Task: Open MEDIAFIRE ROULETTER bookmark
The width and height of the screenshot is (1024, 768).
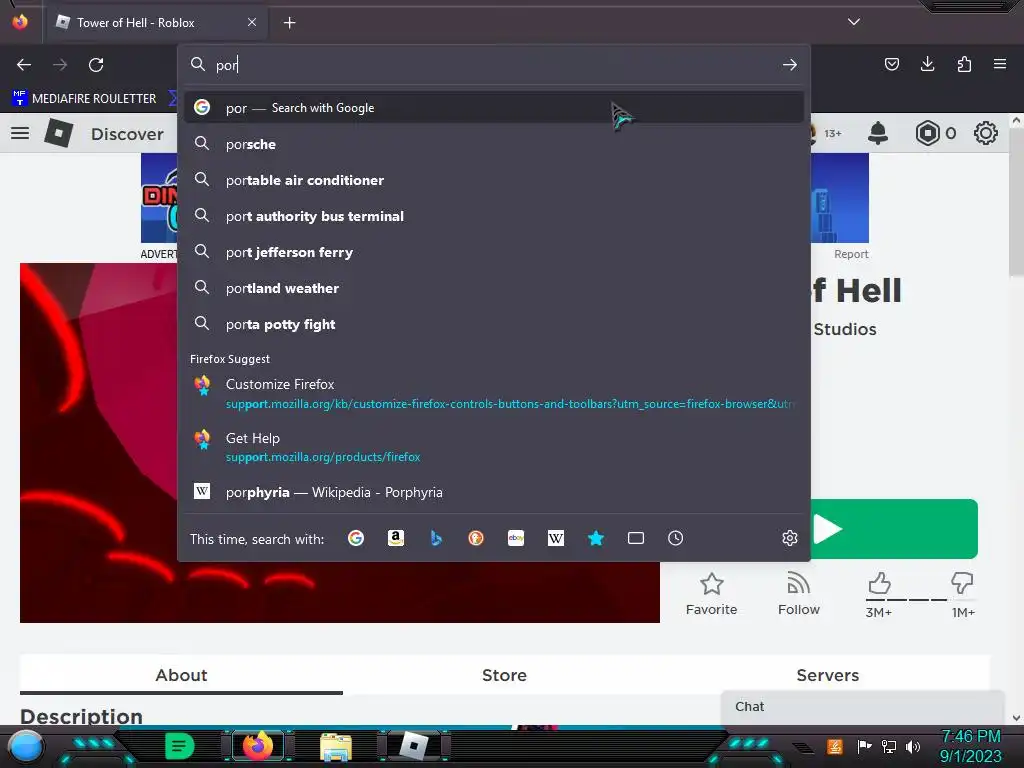Action: tap(84, 99)
